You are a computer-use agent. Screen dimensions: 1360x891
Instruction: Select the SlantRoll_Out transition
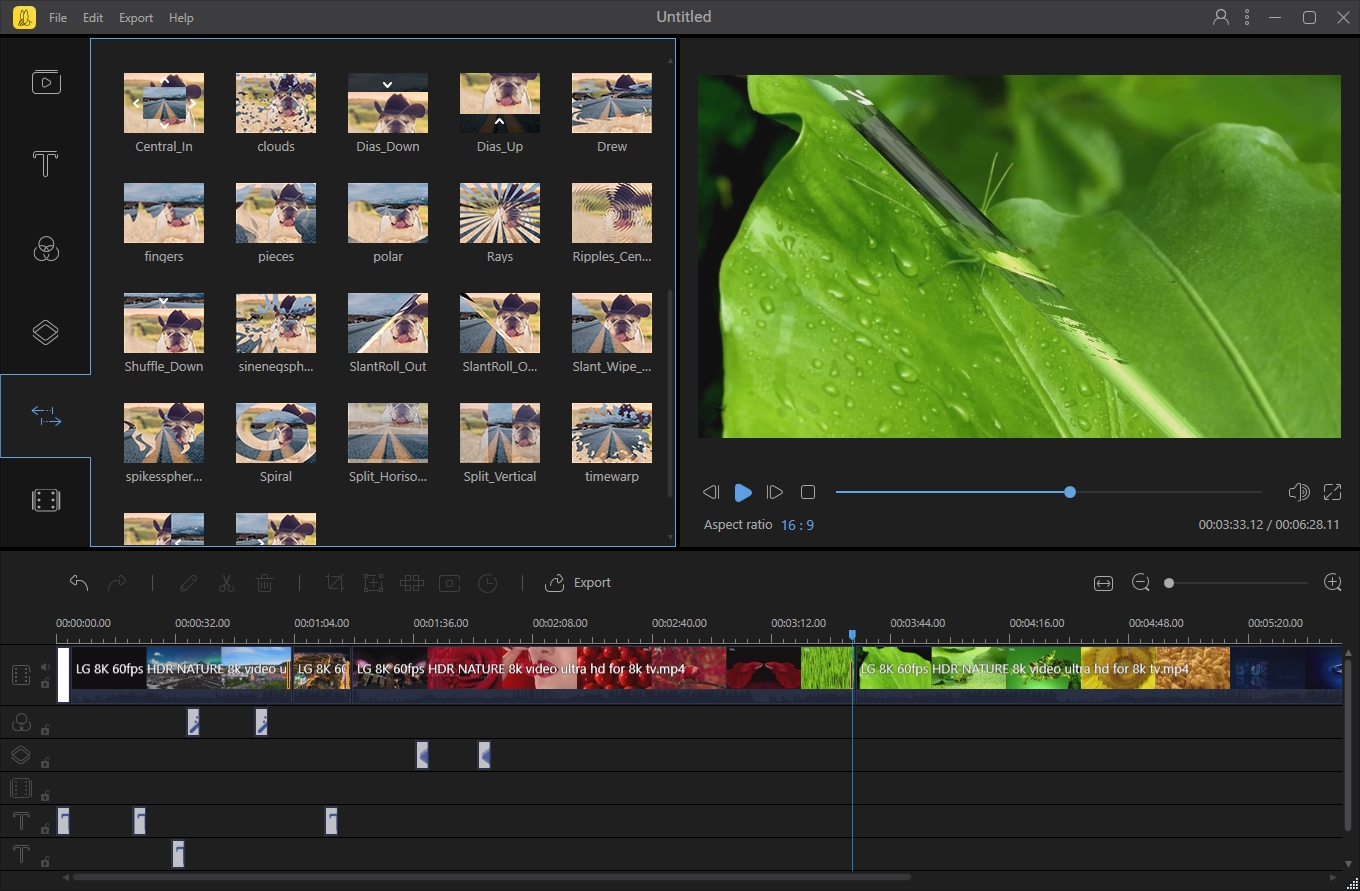tap(388, 333)
